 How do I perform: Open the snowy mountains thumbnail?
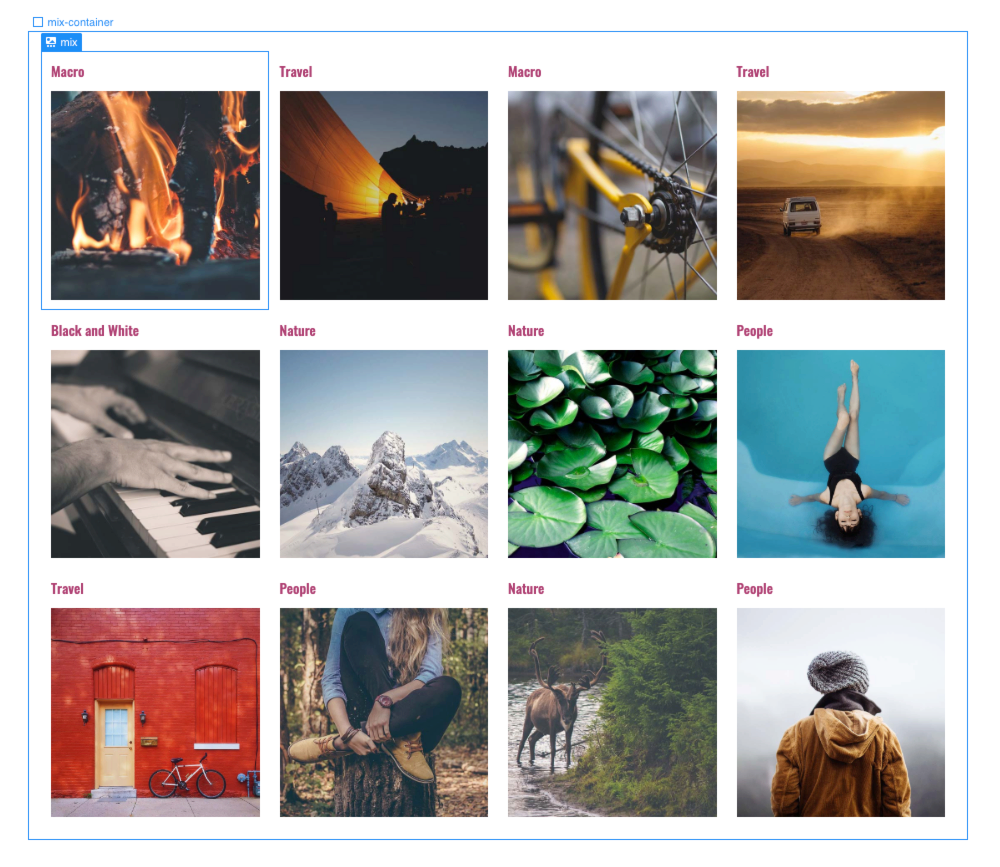coord(384,454)
